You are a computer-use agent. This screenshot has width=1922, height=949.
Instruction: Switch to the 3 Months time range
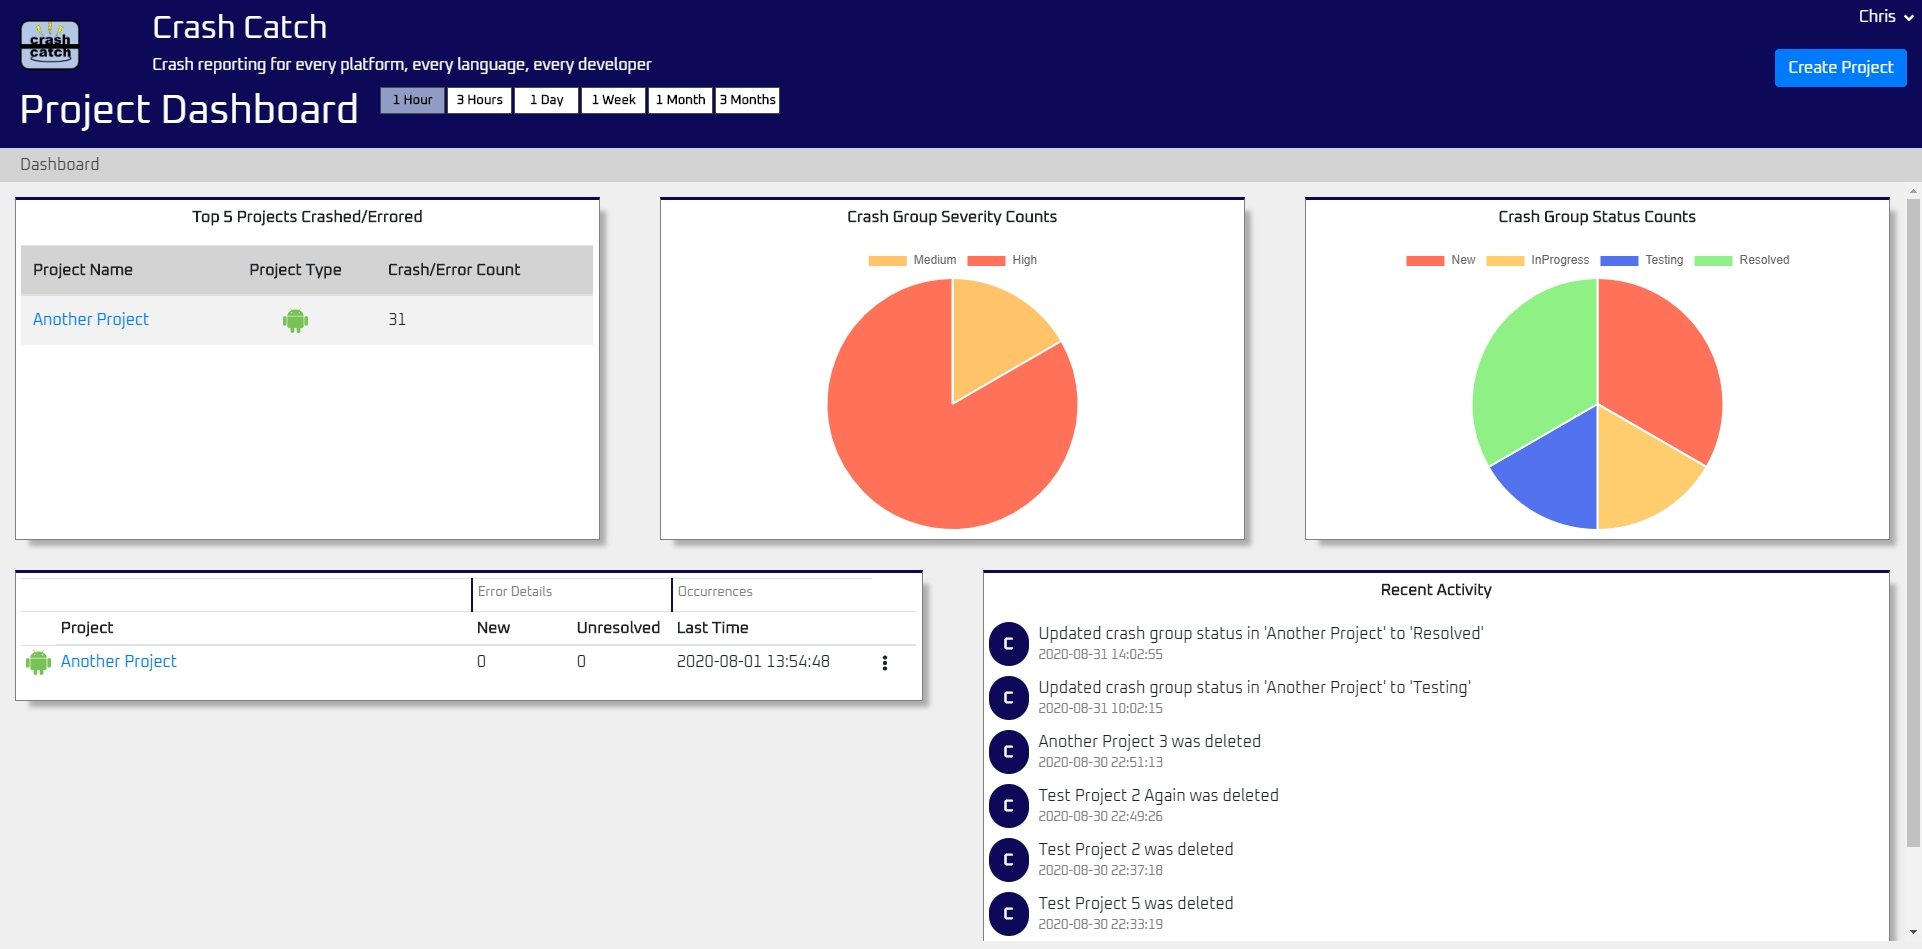[747, 100]
